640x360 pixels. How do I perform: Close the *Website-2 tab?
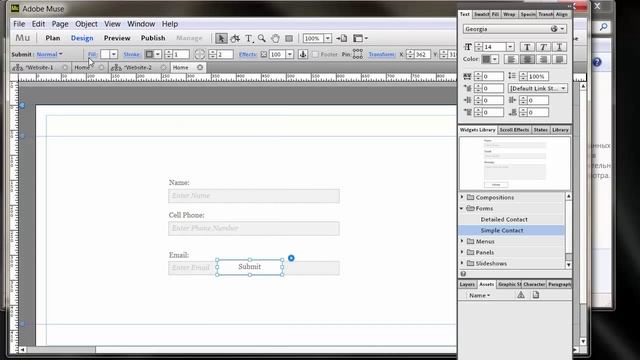[x=163, y=67]
